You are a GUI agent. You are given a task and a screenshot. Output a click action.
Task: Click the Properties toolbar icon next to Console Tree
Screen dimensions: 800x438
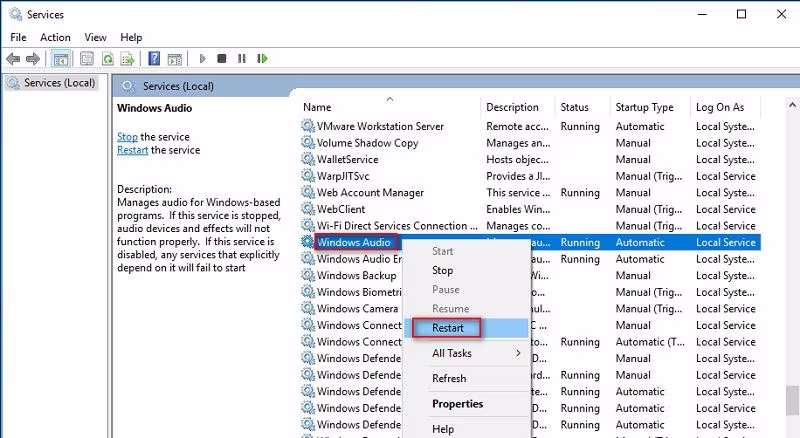87,59
